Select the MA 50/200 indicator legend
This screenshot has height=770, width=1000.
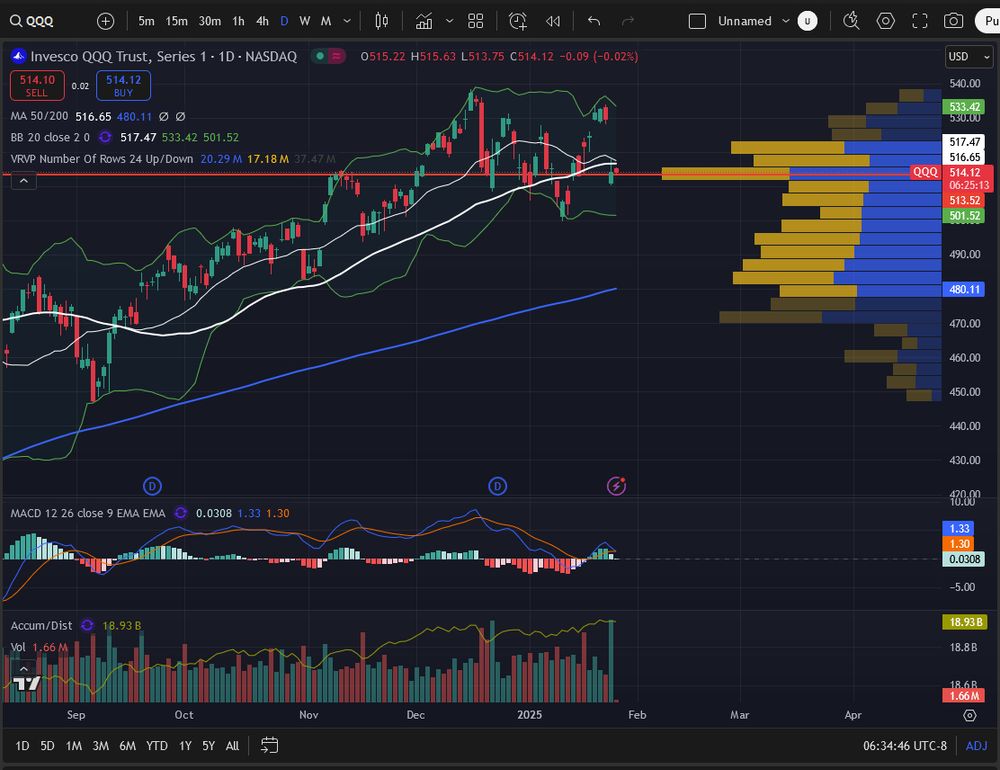point(39,116)
